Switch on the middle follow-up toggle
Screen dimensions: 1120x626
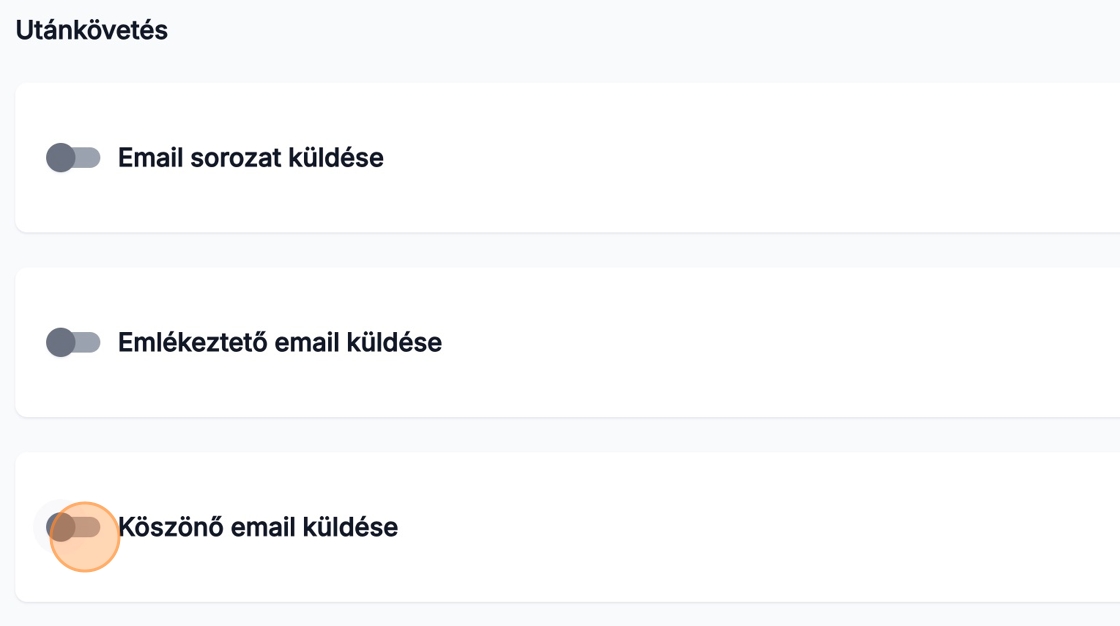pos(74,342)
